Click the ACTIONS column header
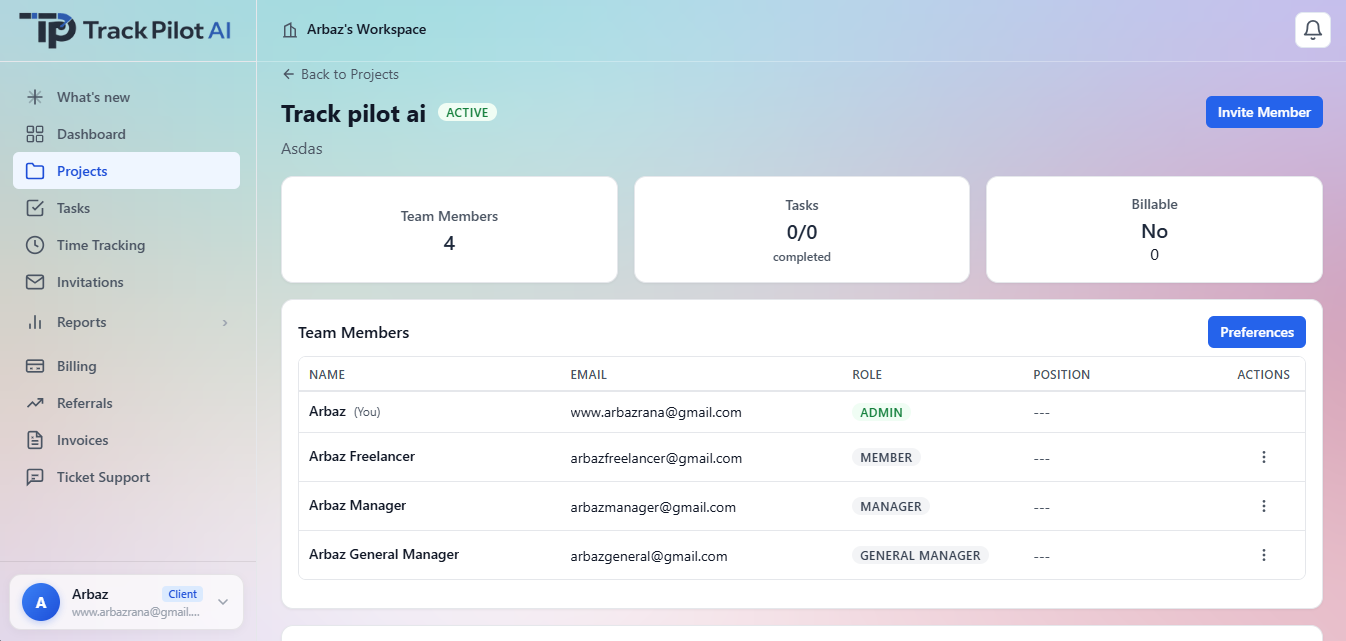The image size is (1346, 641). coord(1264,375)
